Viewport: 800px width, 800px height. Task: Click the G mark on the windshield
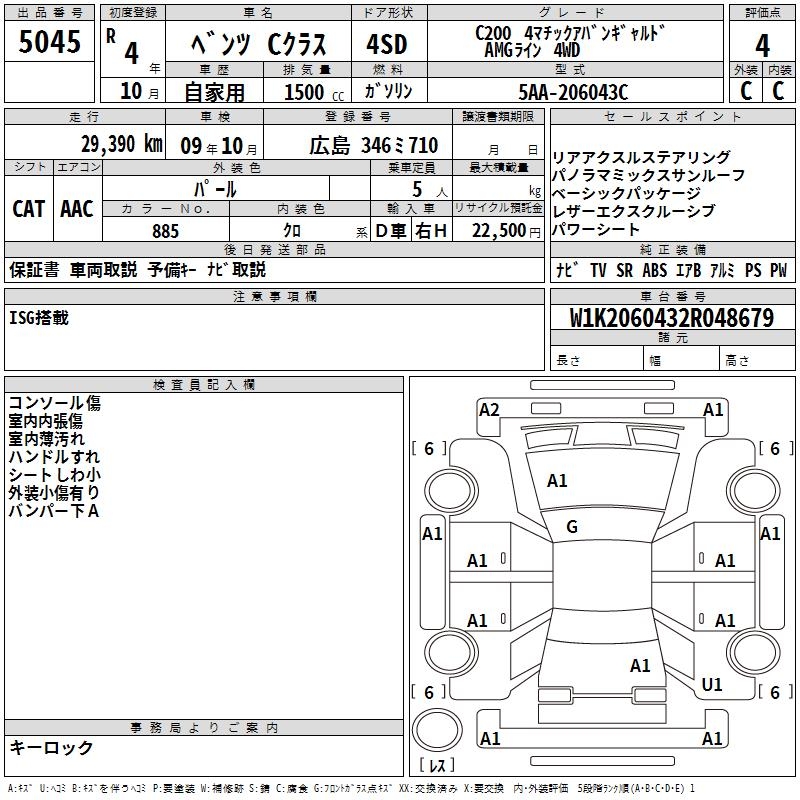tap(572, 526)
